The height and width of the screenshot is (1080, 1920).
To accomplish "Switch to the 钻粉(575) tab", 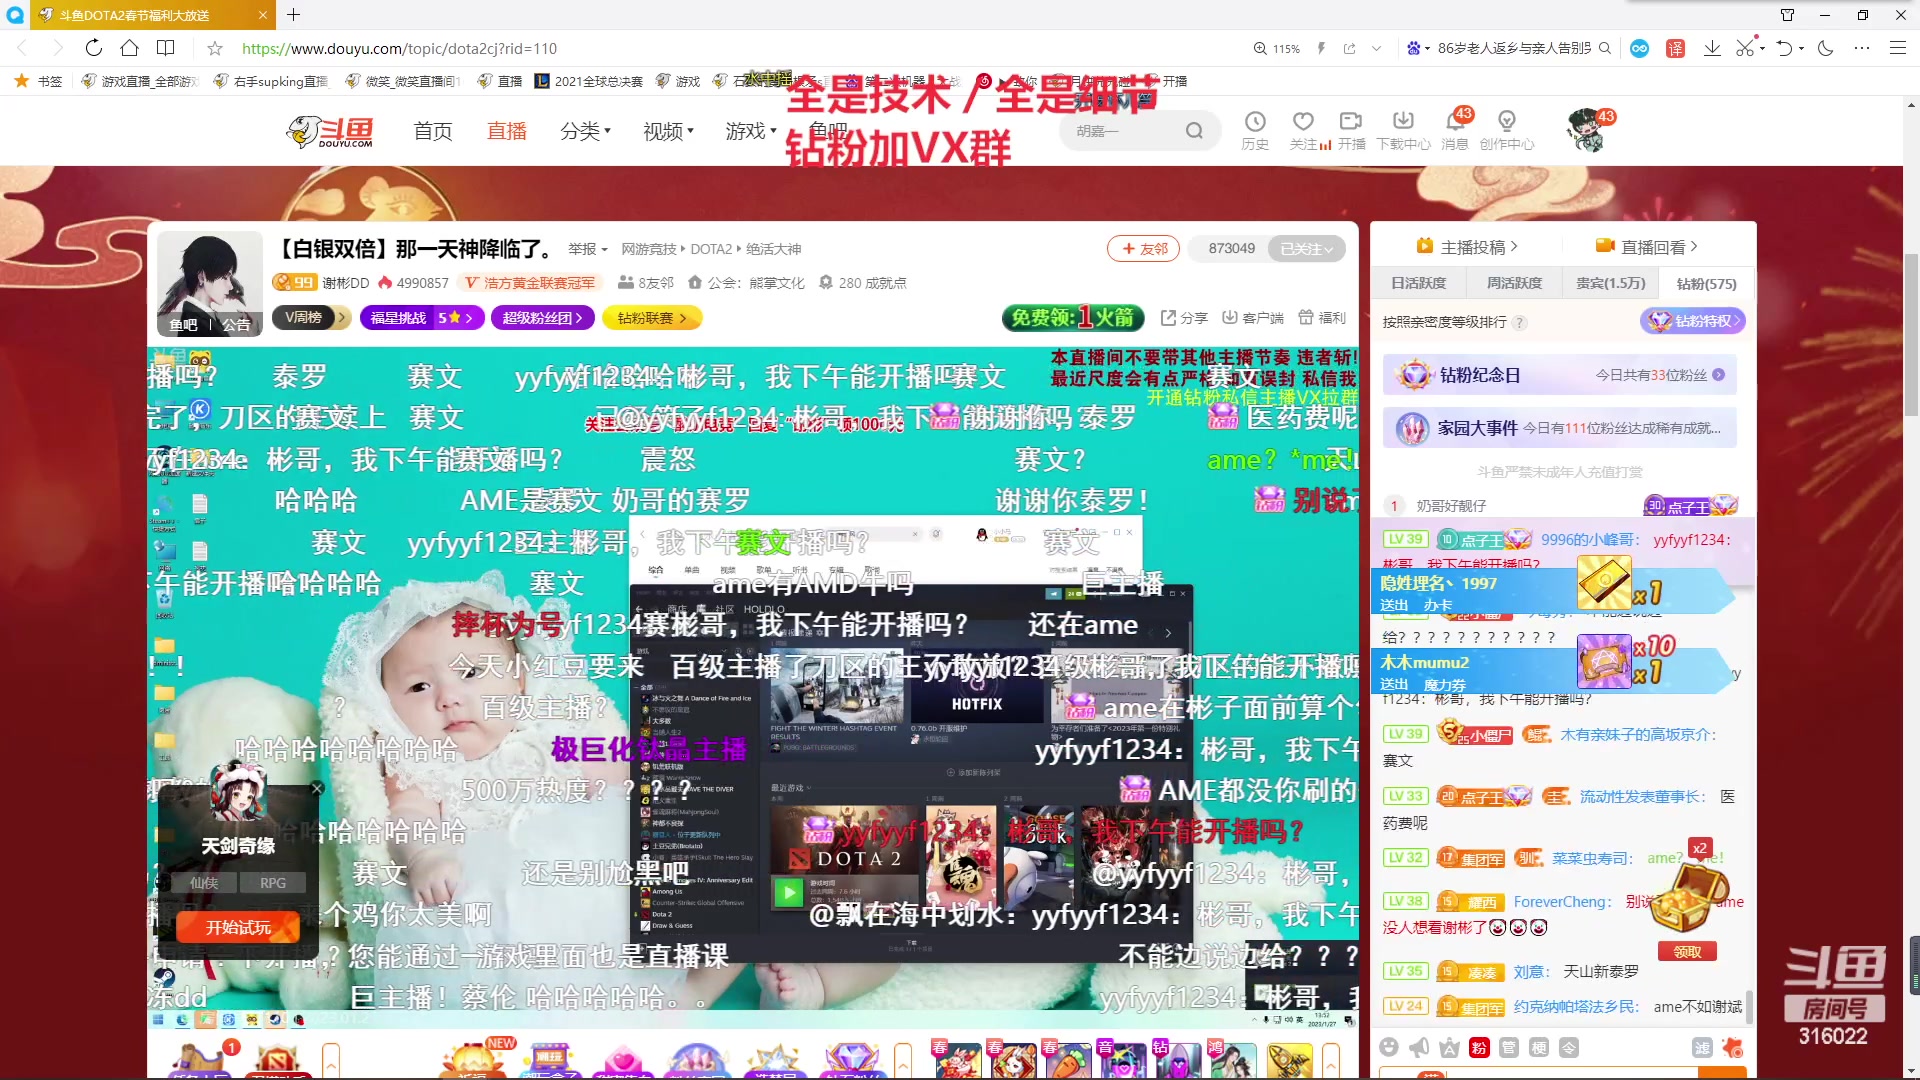I will click(x=1706, y=283).
